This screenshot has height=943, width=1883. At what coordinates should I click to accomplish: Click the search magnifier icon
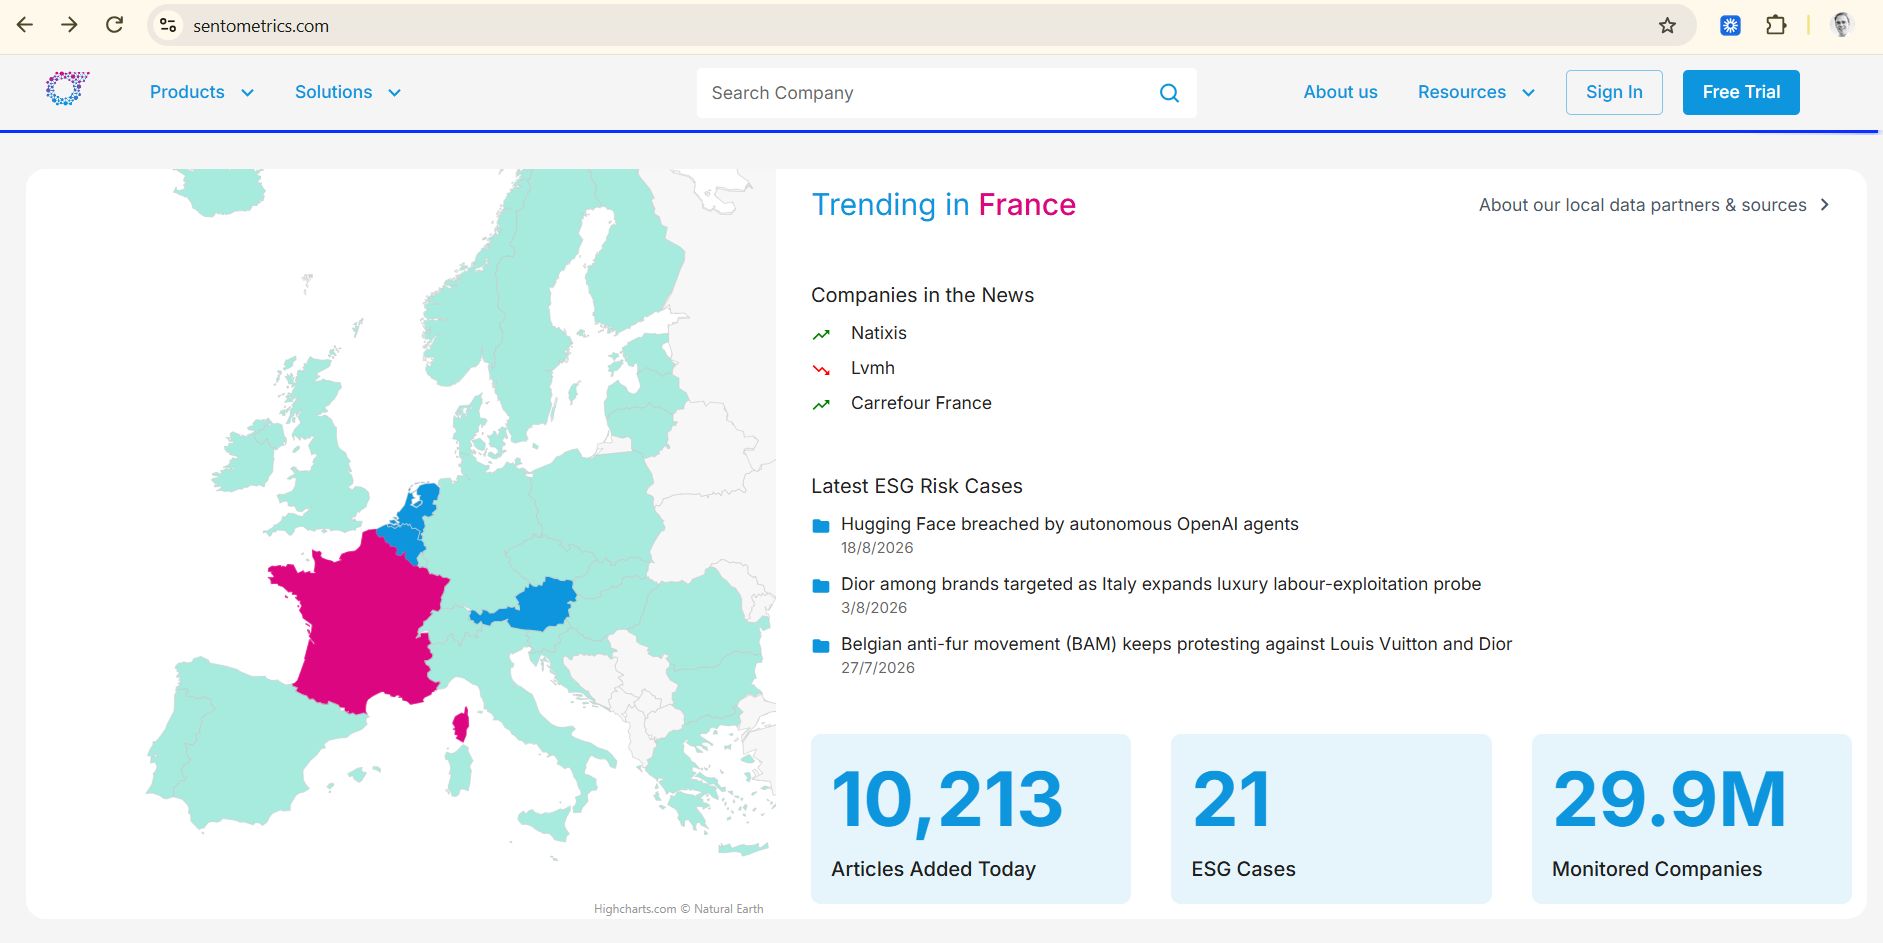point(1169,93)
